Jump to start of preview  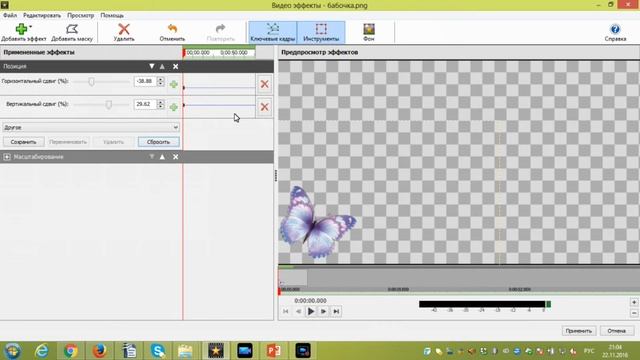point(286,311)
